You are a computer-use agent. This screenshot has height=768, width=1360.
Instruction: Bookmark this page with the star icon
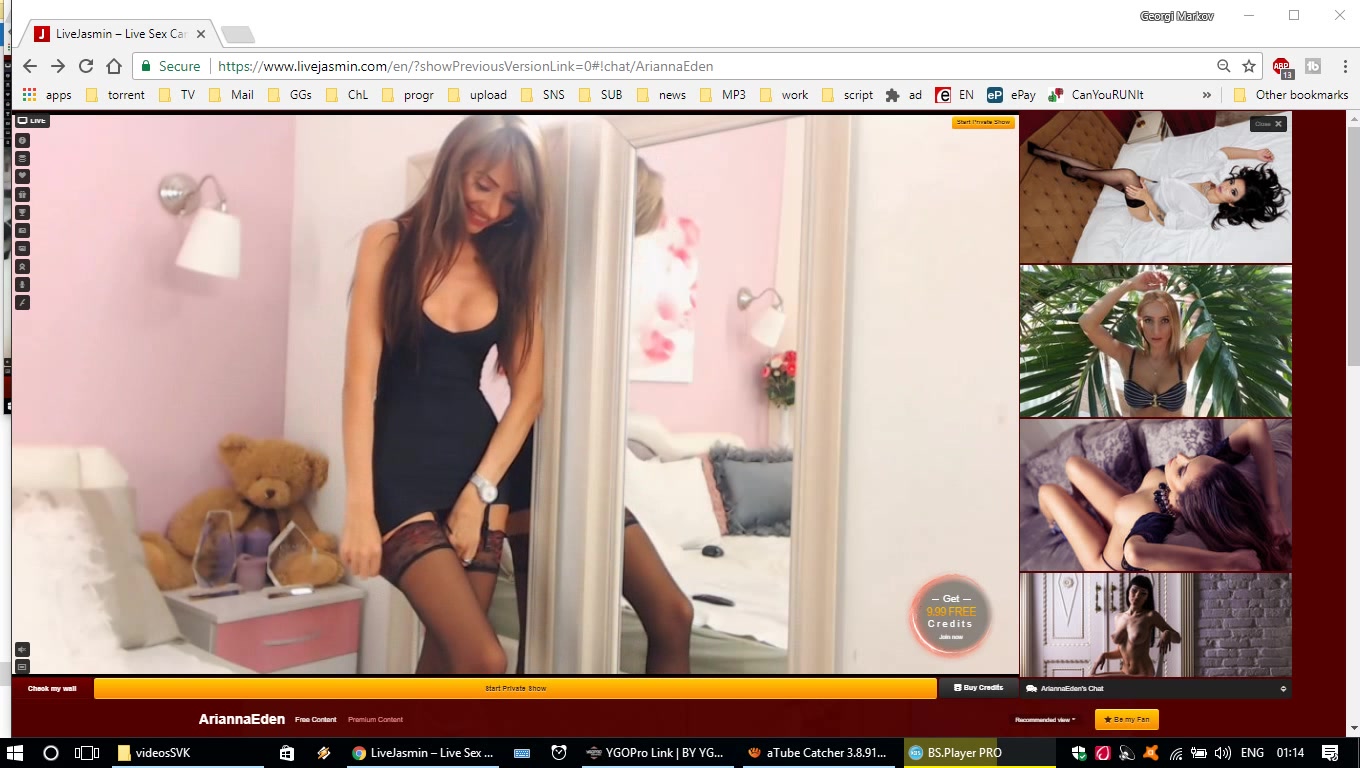(x=1249, y=66)
